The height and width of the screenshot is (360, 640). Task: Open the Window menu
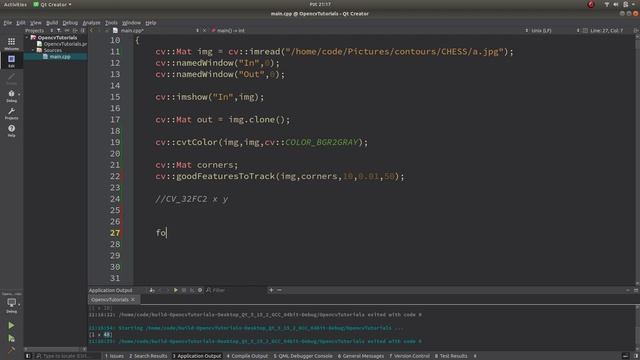click(131, 23)
